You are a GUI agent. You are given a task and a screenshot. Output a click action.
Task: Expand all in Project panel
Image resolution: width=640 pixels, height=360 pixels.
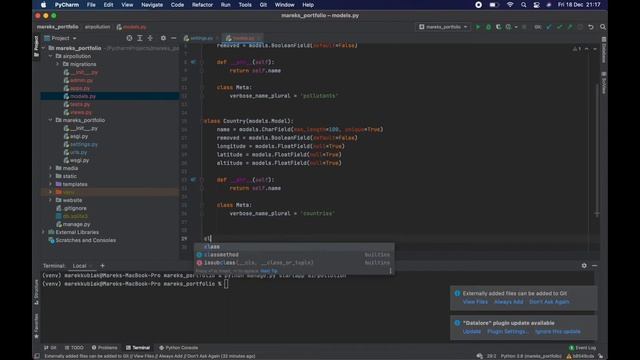click(x=140, y=38)
